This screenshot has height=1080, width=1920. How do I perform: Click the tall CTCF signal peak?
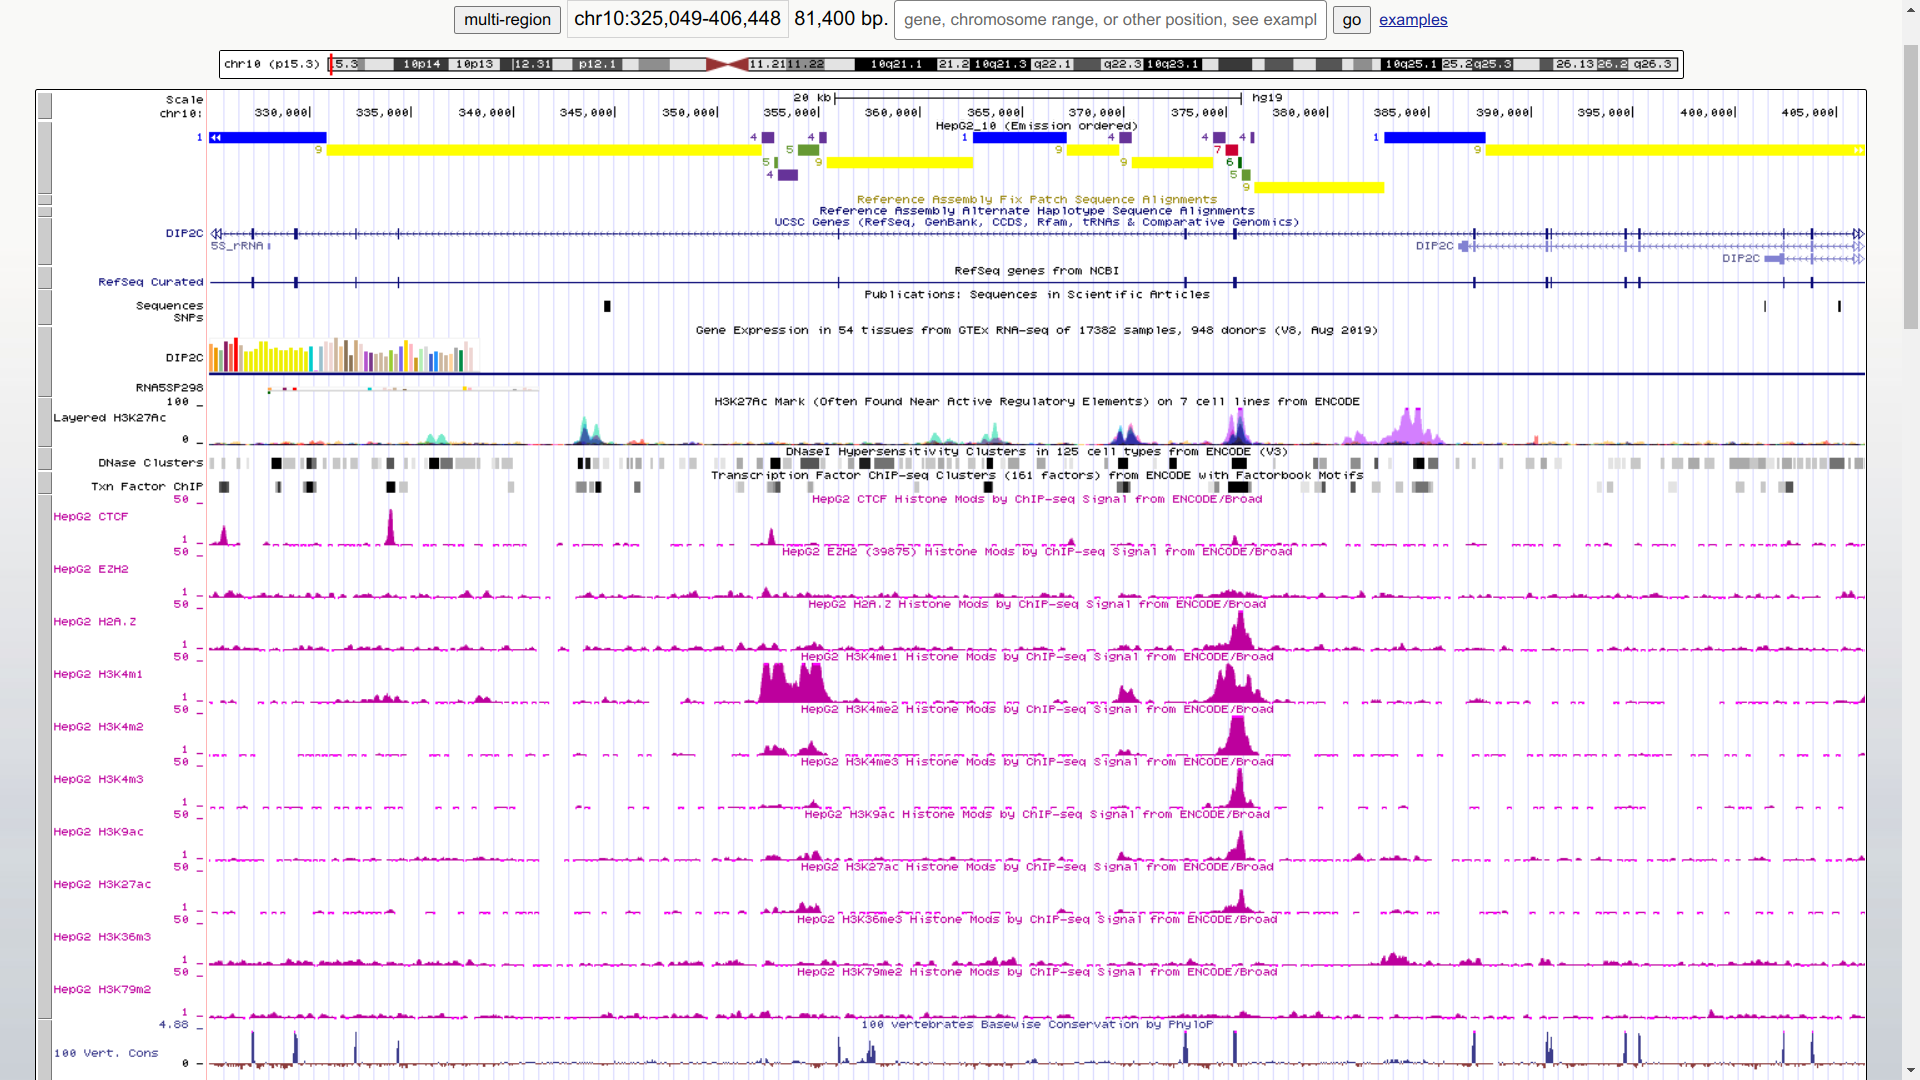click(390, 527)
